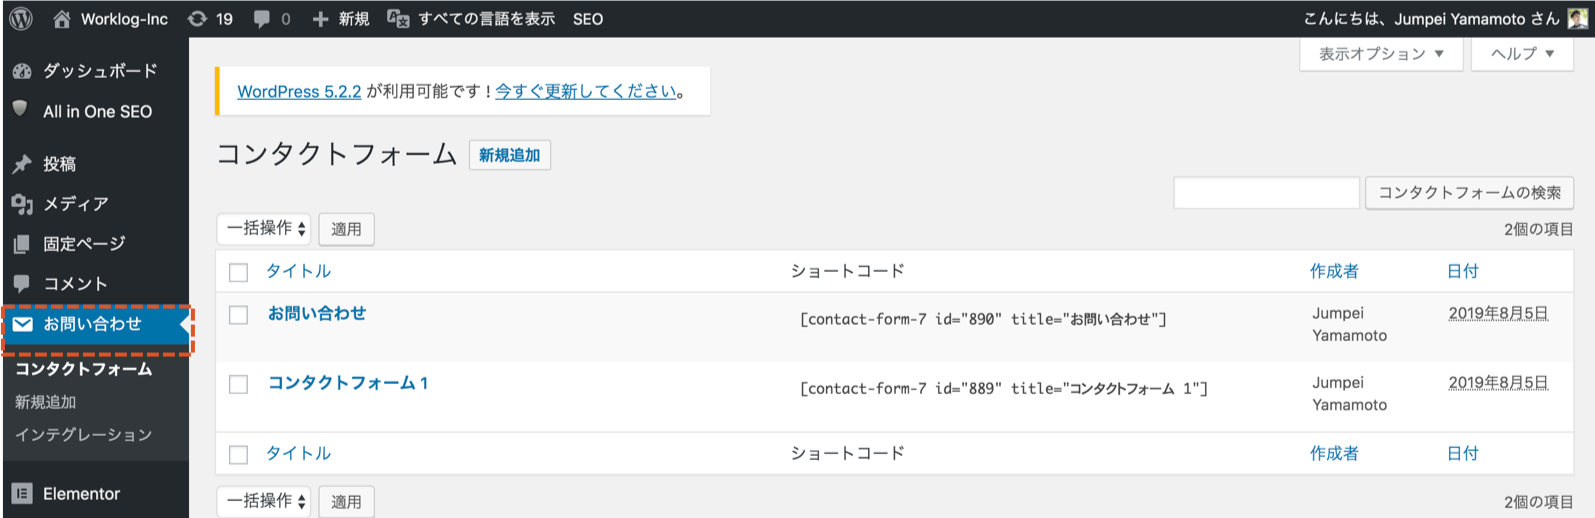The image size is (1595, 518).
Task: Open the top 一括操作 bulk actions dropdown
Action: click(x=264, y=229)
